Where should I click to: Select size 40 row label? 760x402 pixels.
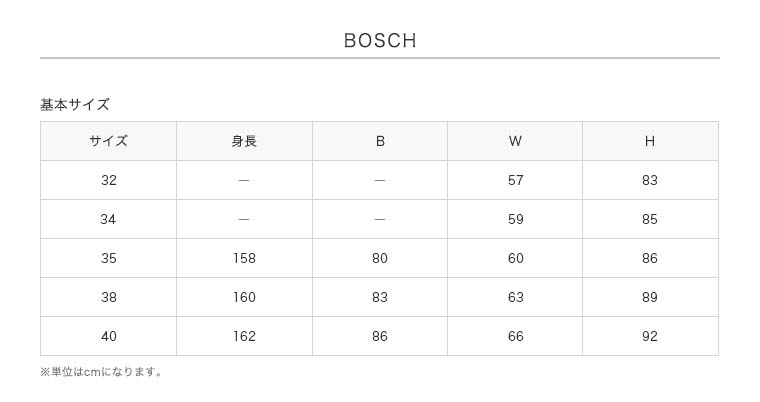tap(108, 336)
